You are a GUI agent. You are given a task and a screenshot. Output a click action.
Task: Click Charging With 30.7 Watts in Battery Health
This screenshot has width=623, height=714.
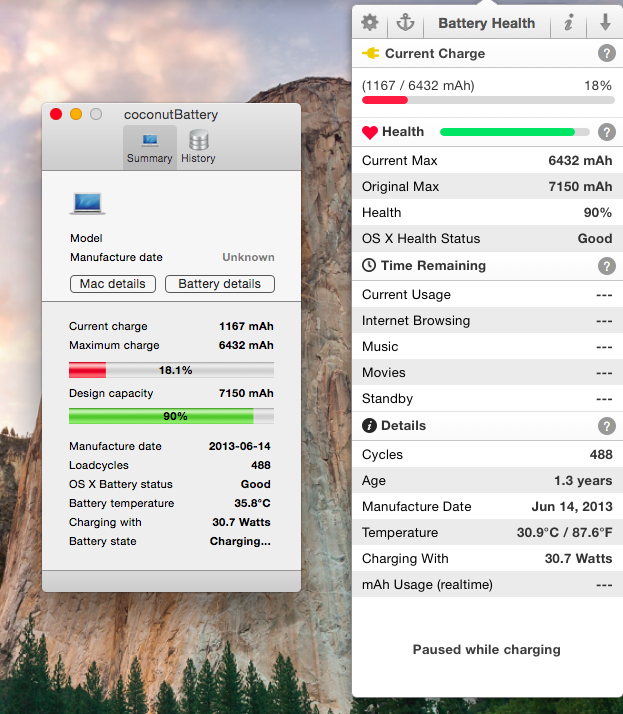[x=487, y=558]
